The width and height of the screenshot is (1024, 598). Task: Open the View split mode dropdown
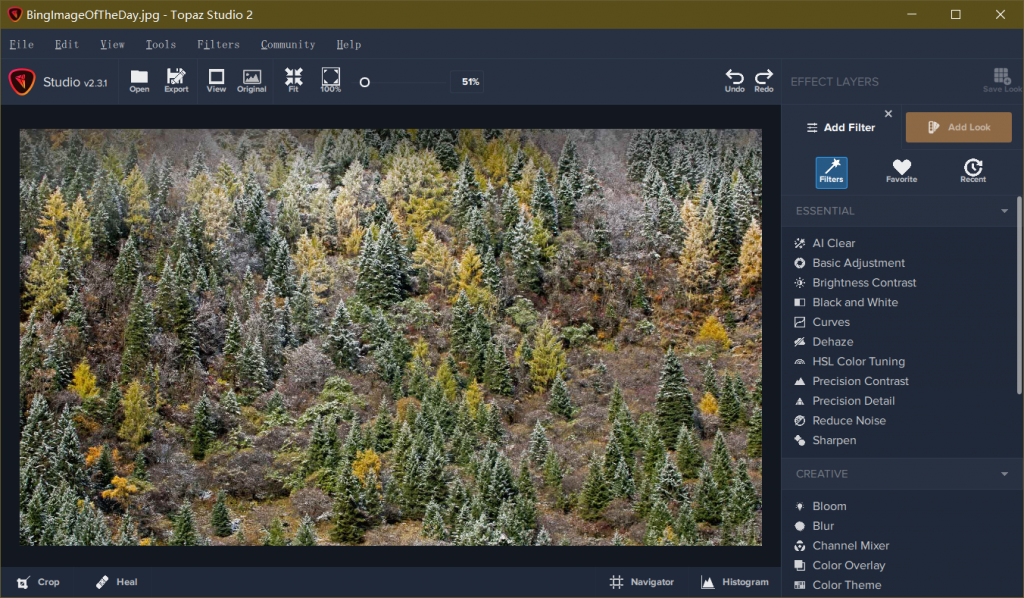click(x=216, y=80)
